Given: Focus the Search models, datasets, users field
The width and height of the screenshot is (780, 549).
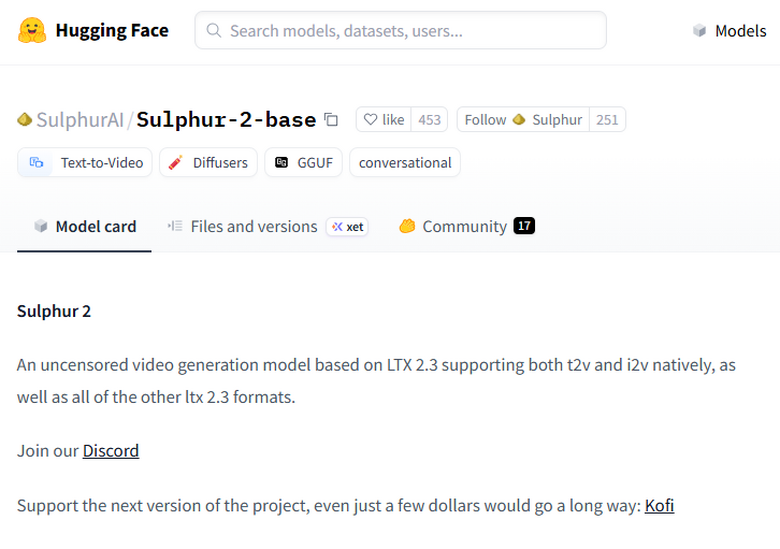Looking at the screenshot, I should (400, 30).
